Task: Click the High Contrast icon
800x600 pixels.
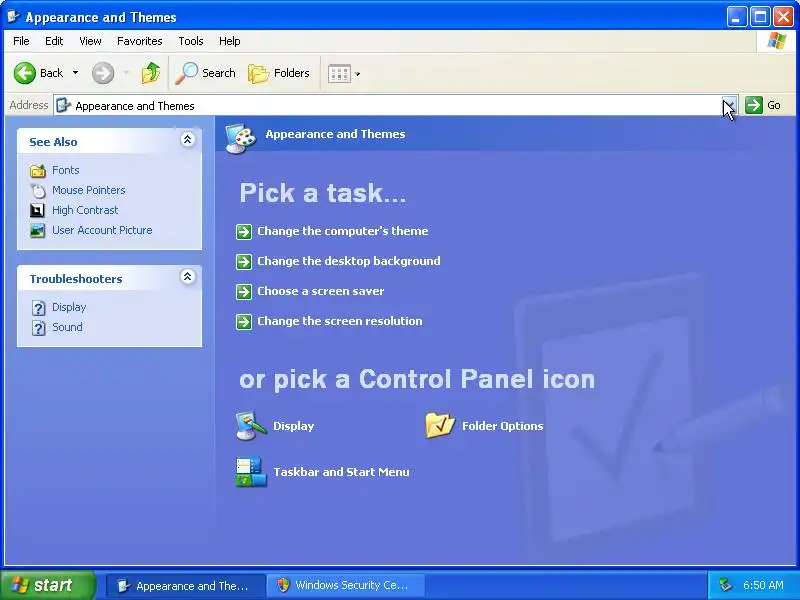Action: [38, 210]
